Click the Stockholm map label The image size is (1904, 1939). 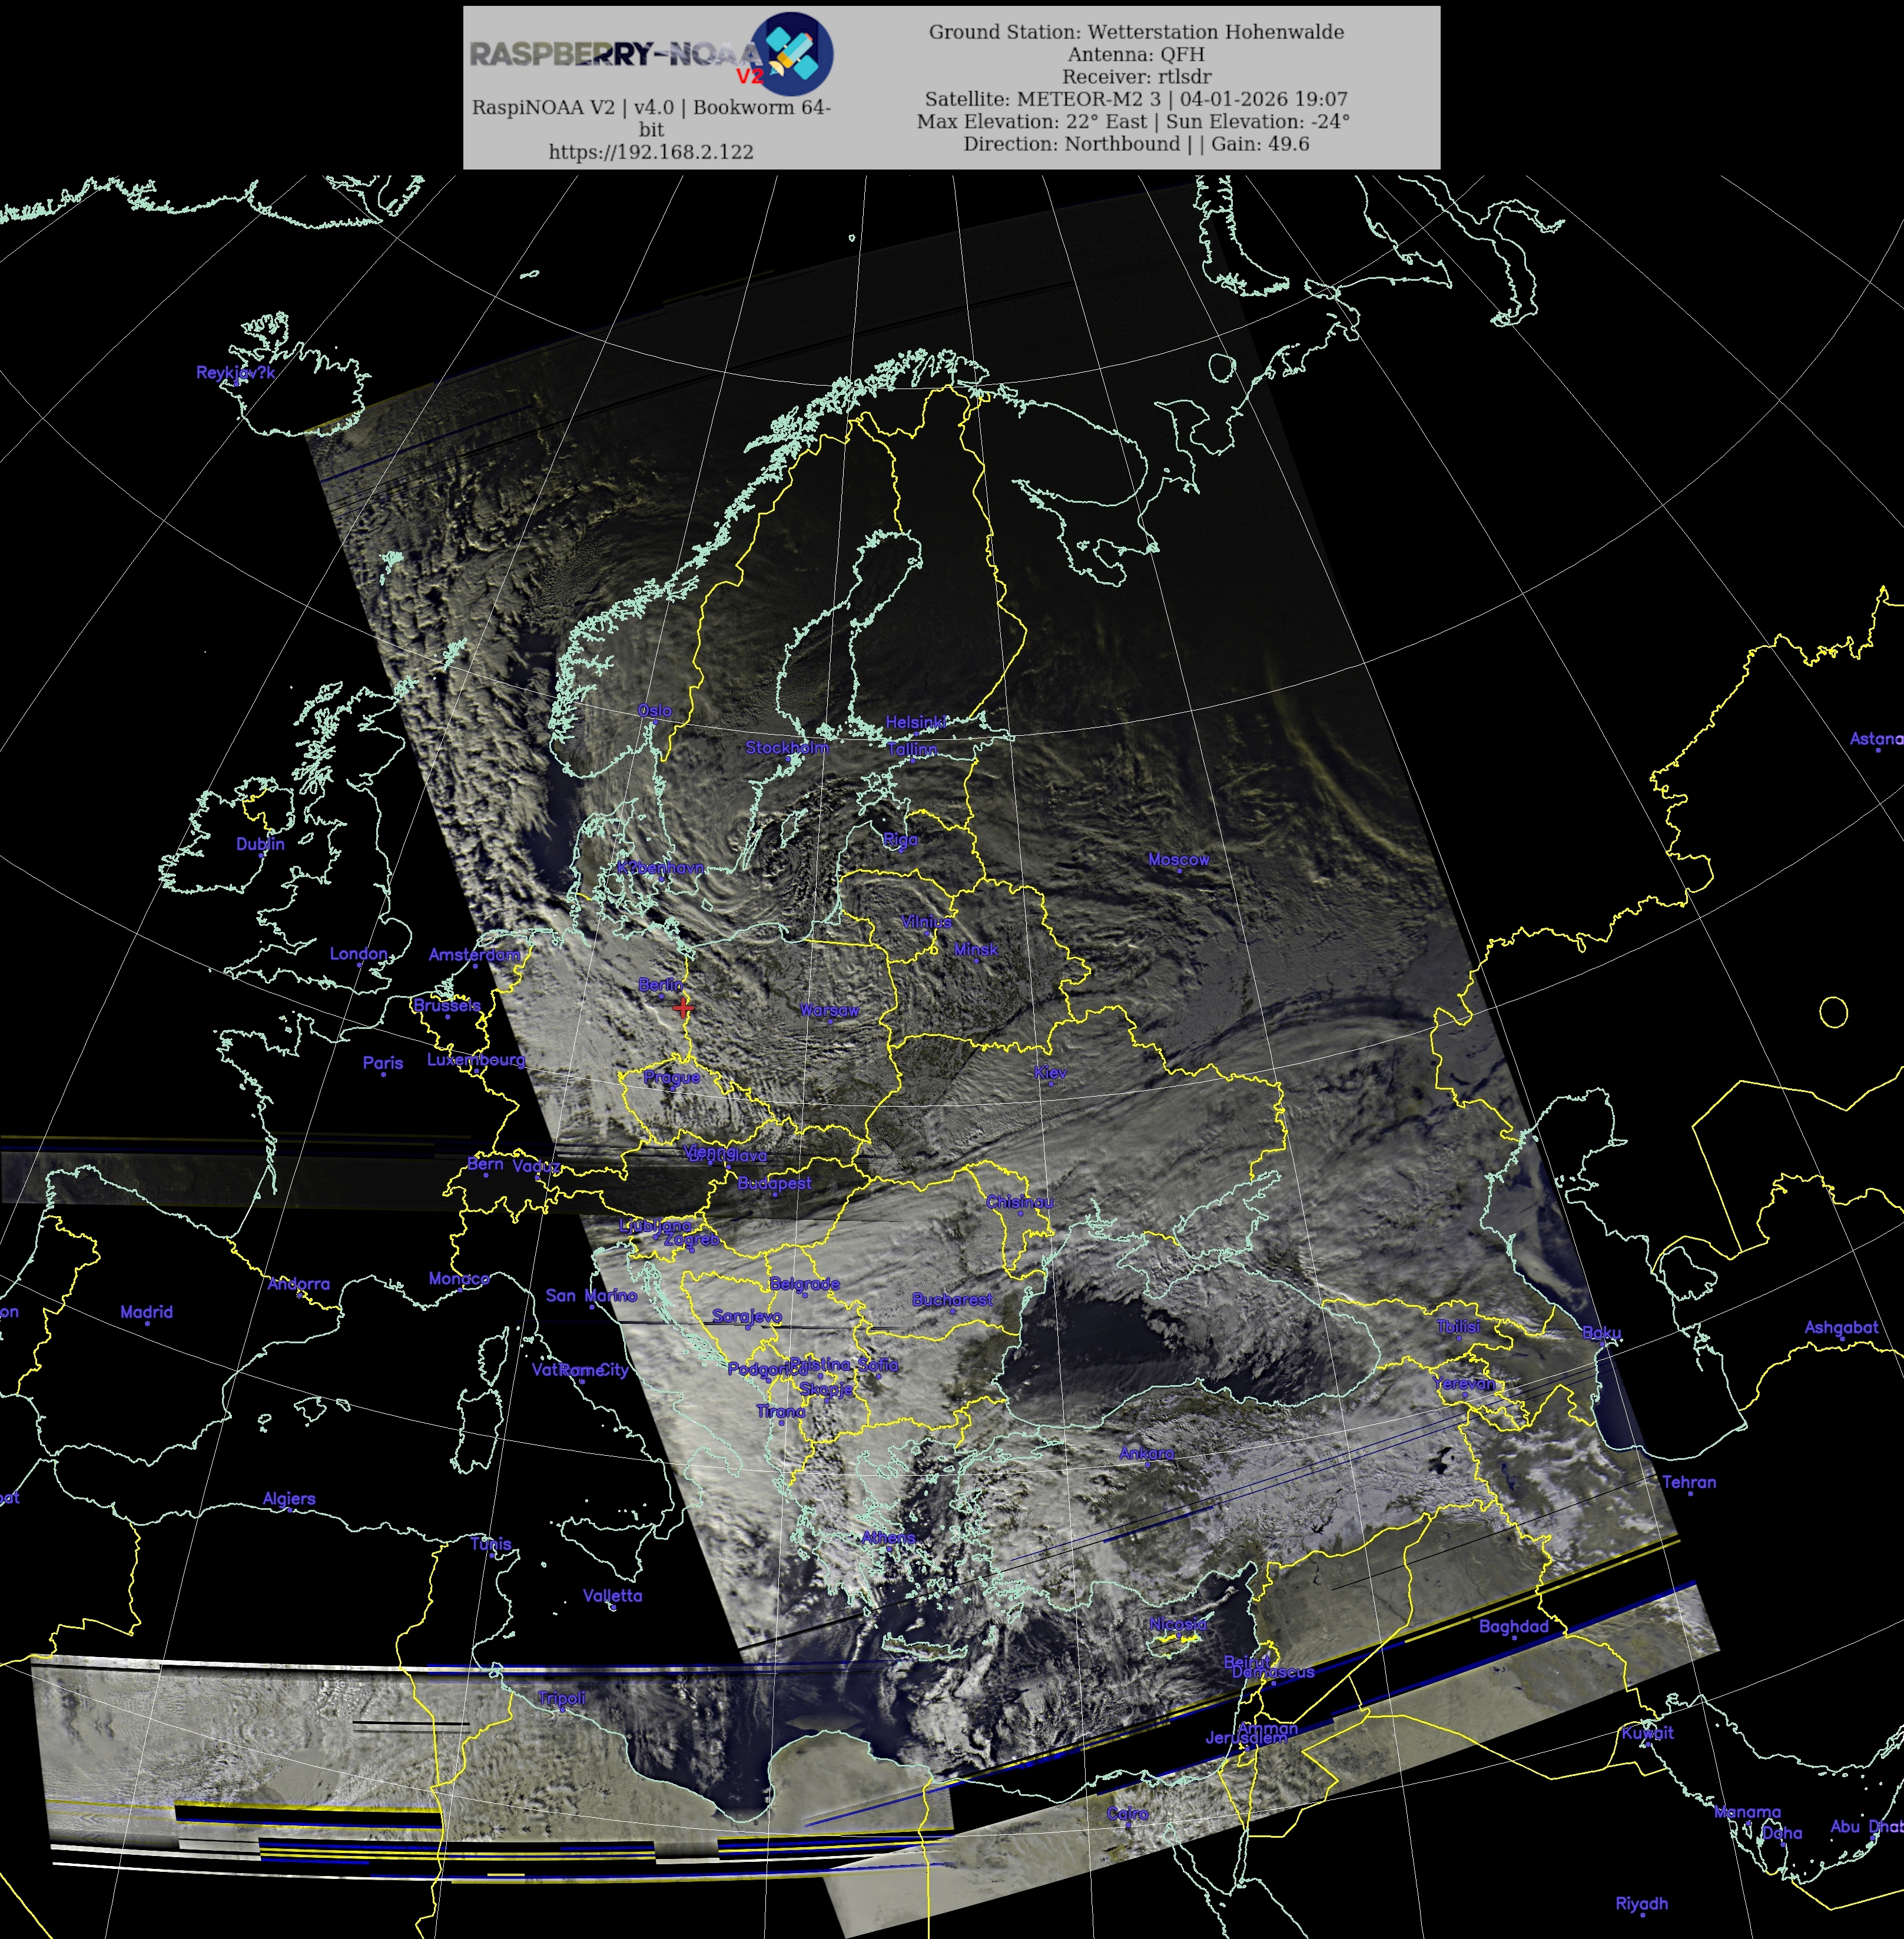tap(786, 748)
